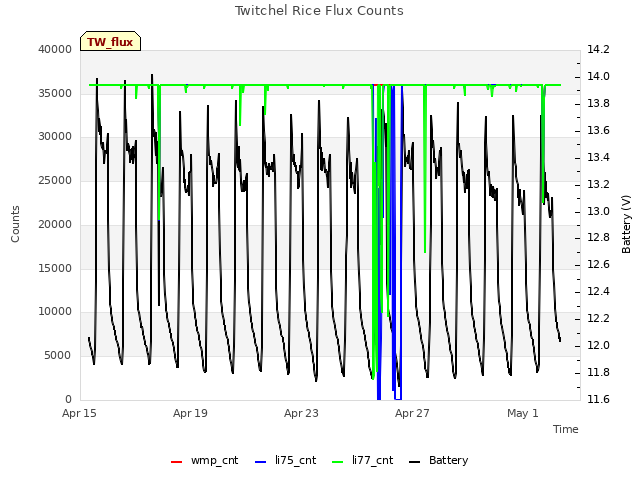Click the 13.8 battery axis label
Screen dimensions: 640x480
coord(598,103)
